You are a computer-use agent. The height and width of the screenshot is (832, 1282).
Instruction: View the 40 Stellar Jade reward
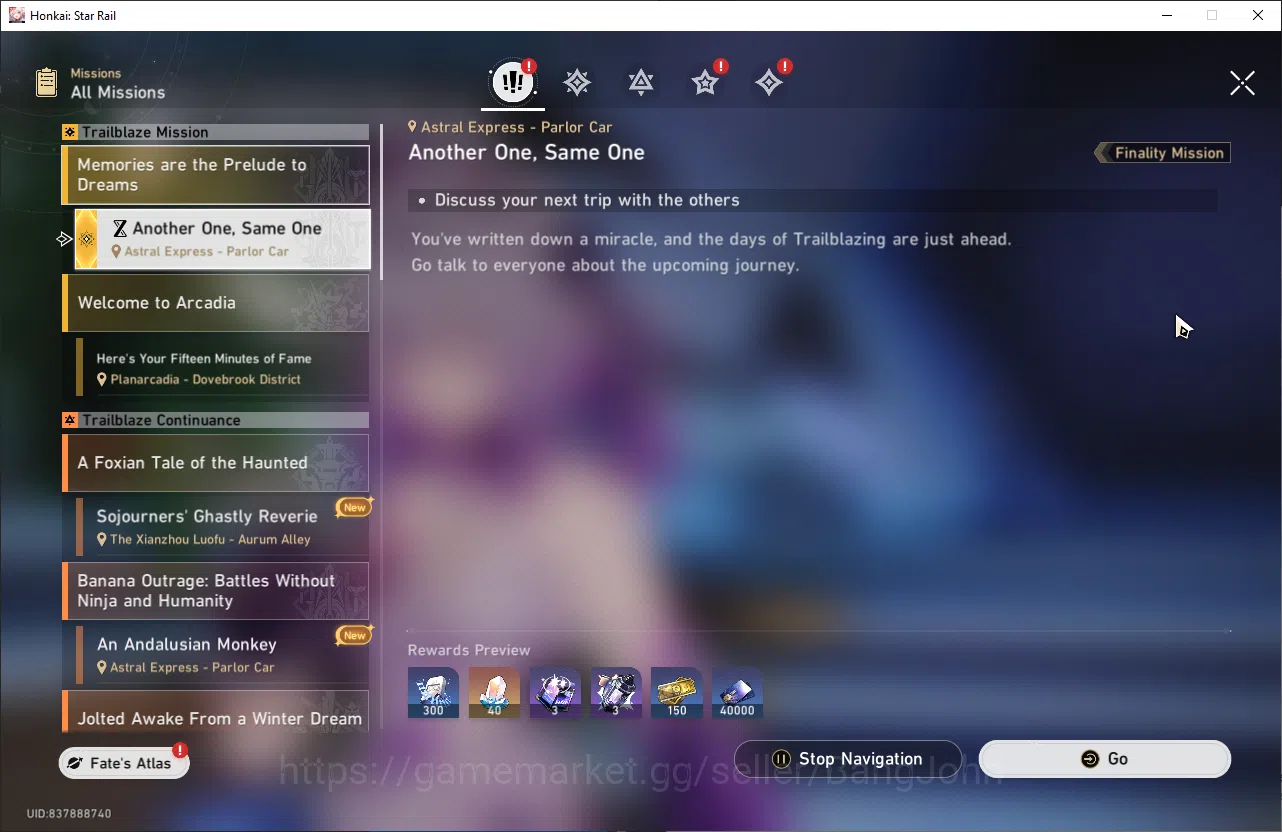coord(494,693)
